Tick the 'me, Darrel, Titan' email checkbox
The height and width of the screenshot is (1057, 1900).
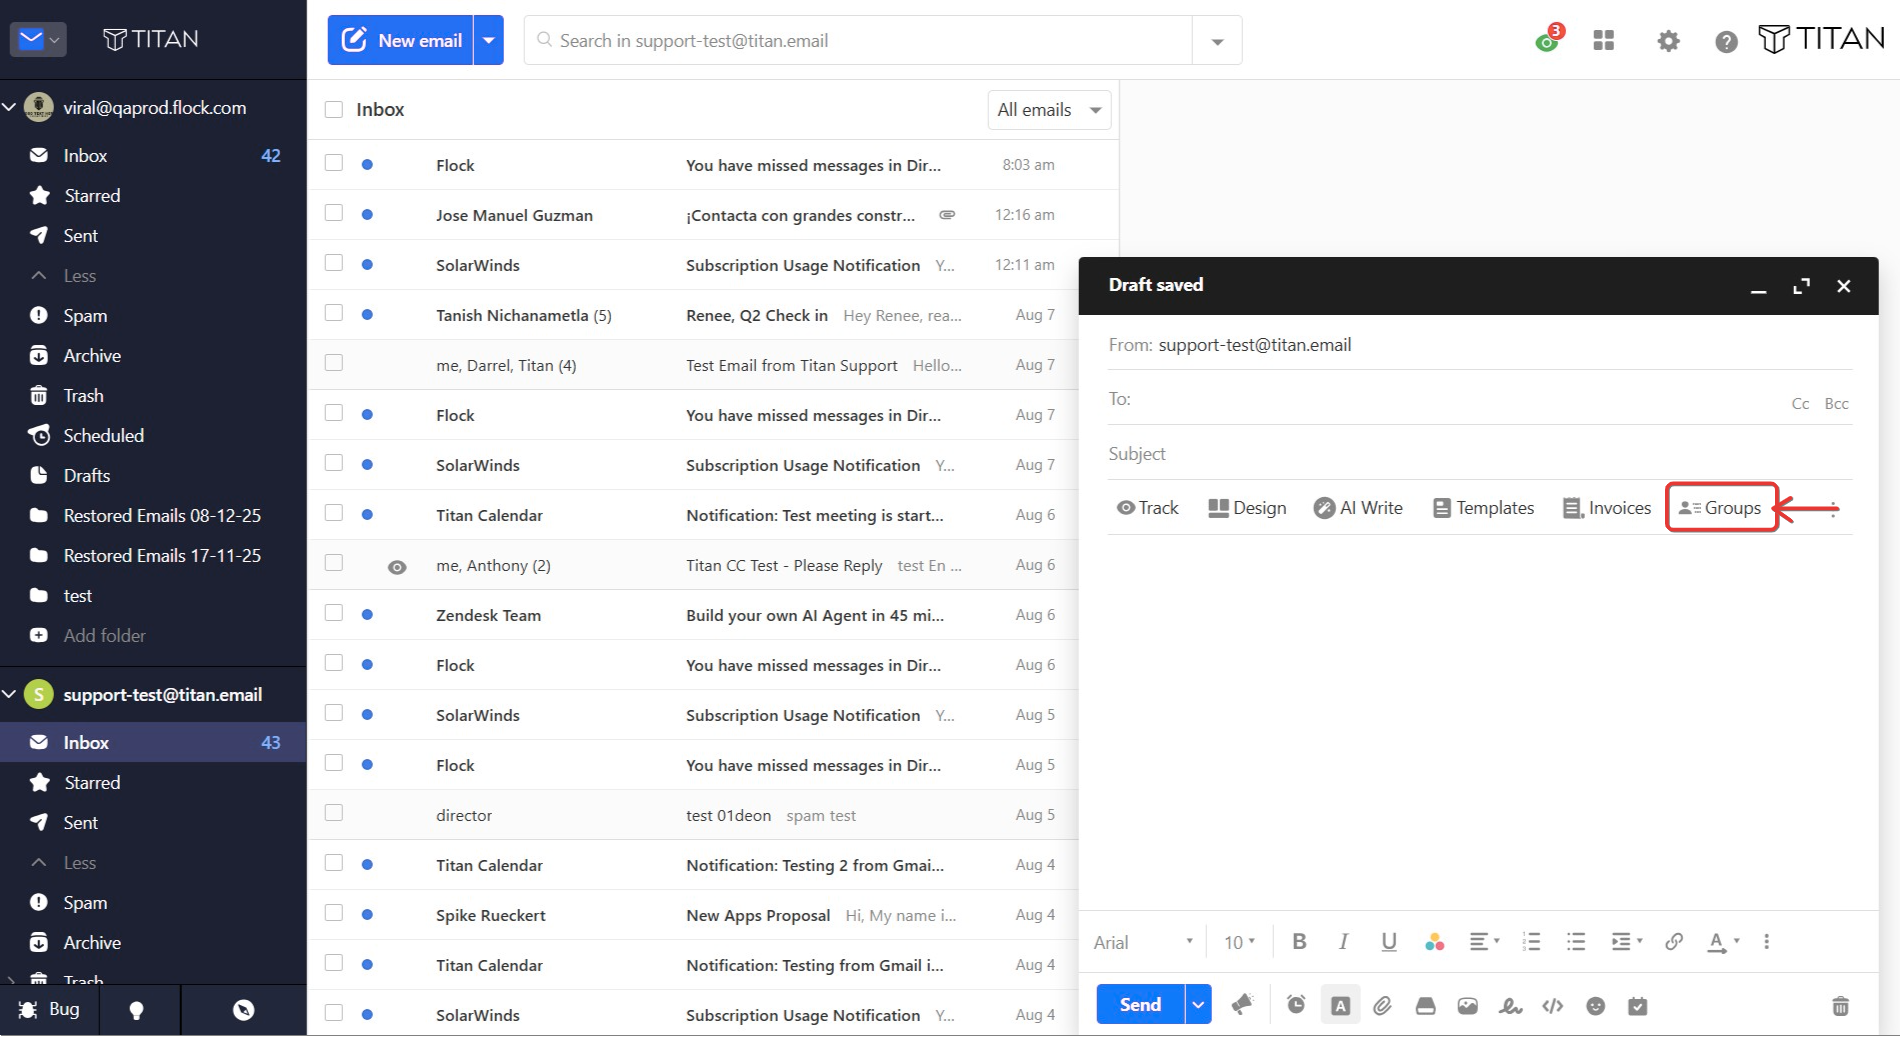click(x=334, y=363)
